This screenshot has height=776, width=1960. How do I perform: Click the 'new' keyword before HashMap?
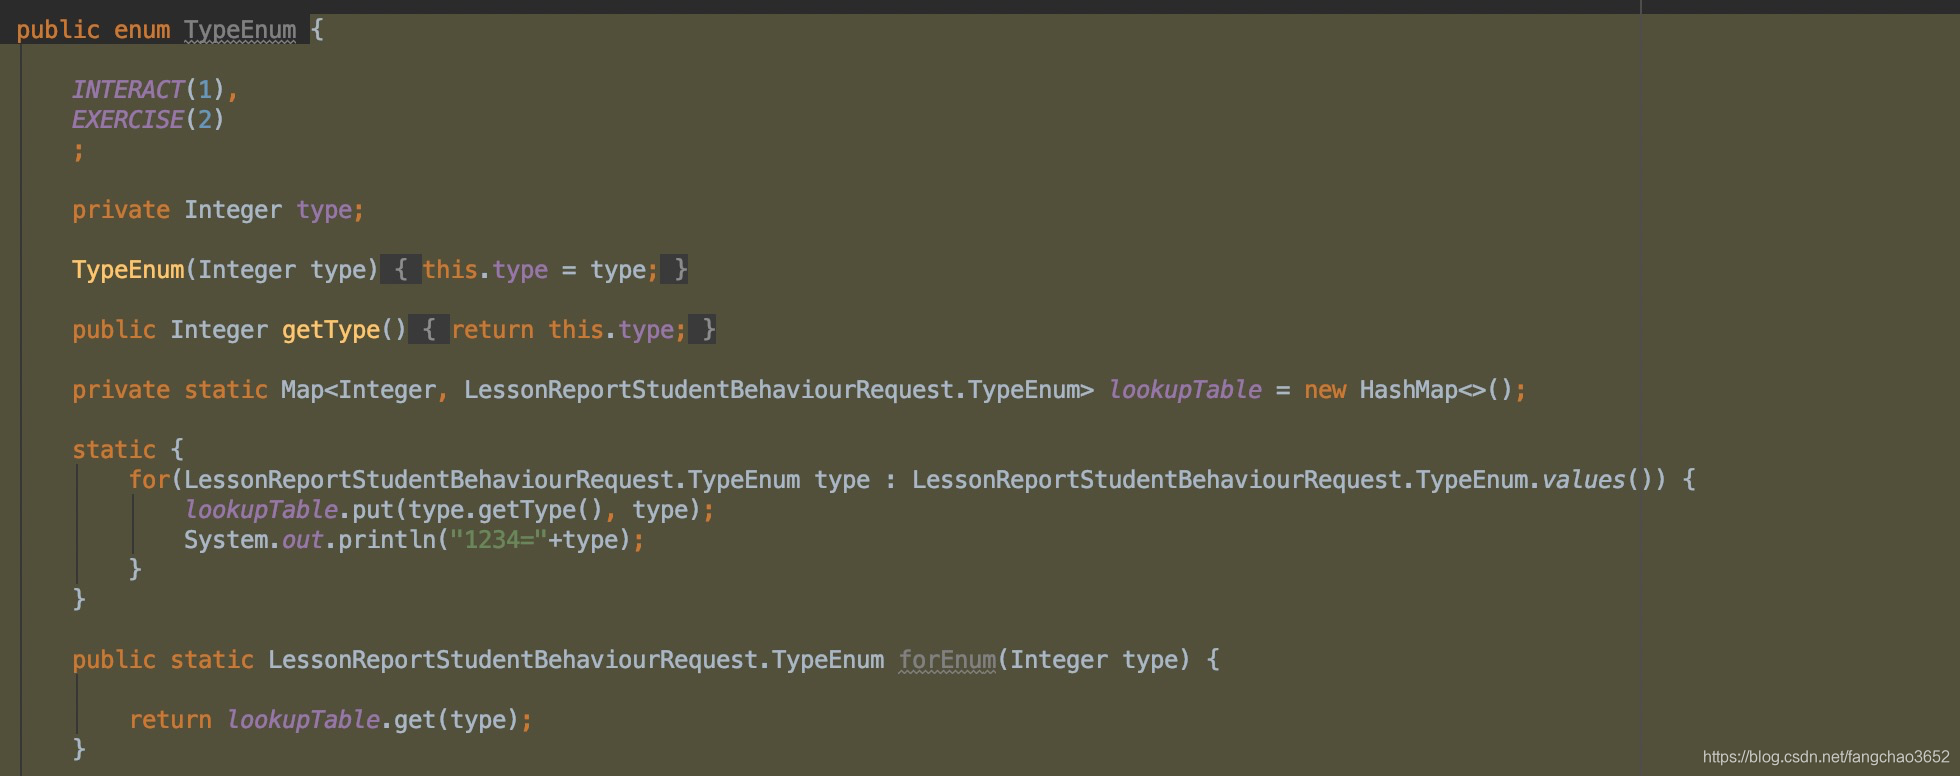tap(1325, 390)
